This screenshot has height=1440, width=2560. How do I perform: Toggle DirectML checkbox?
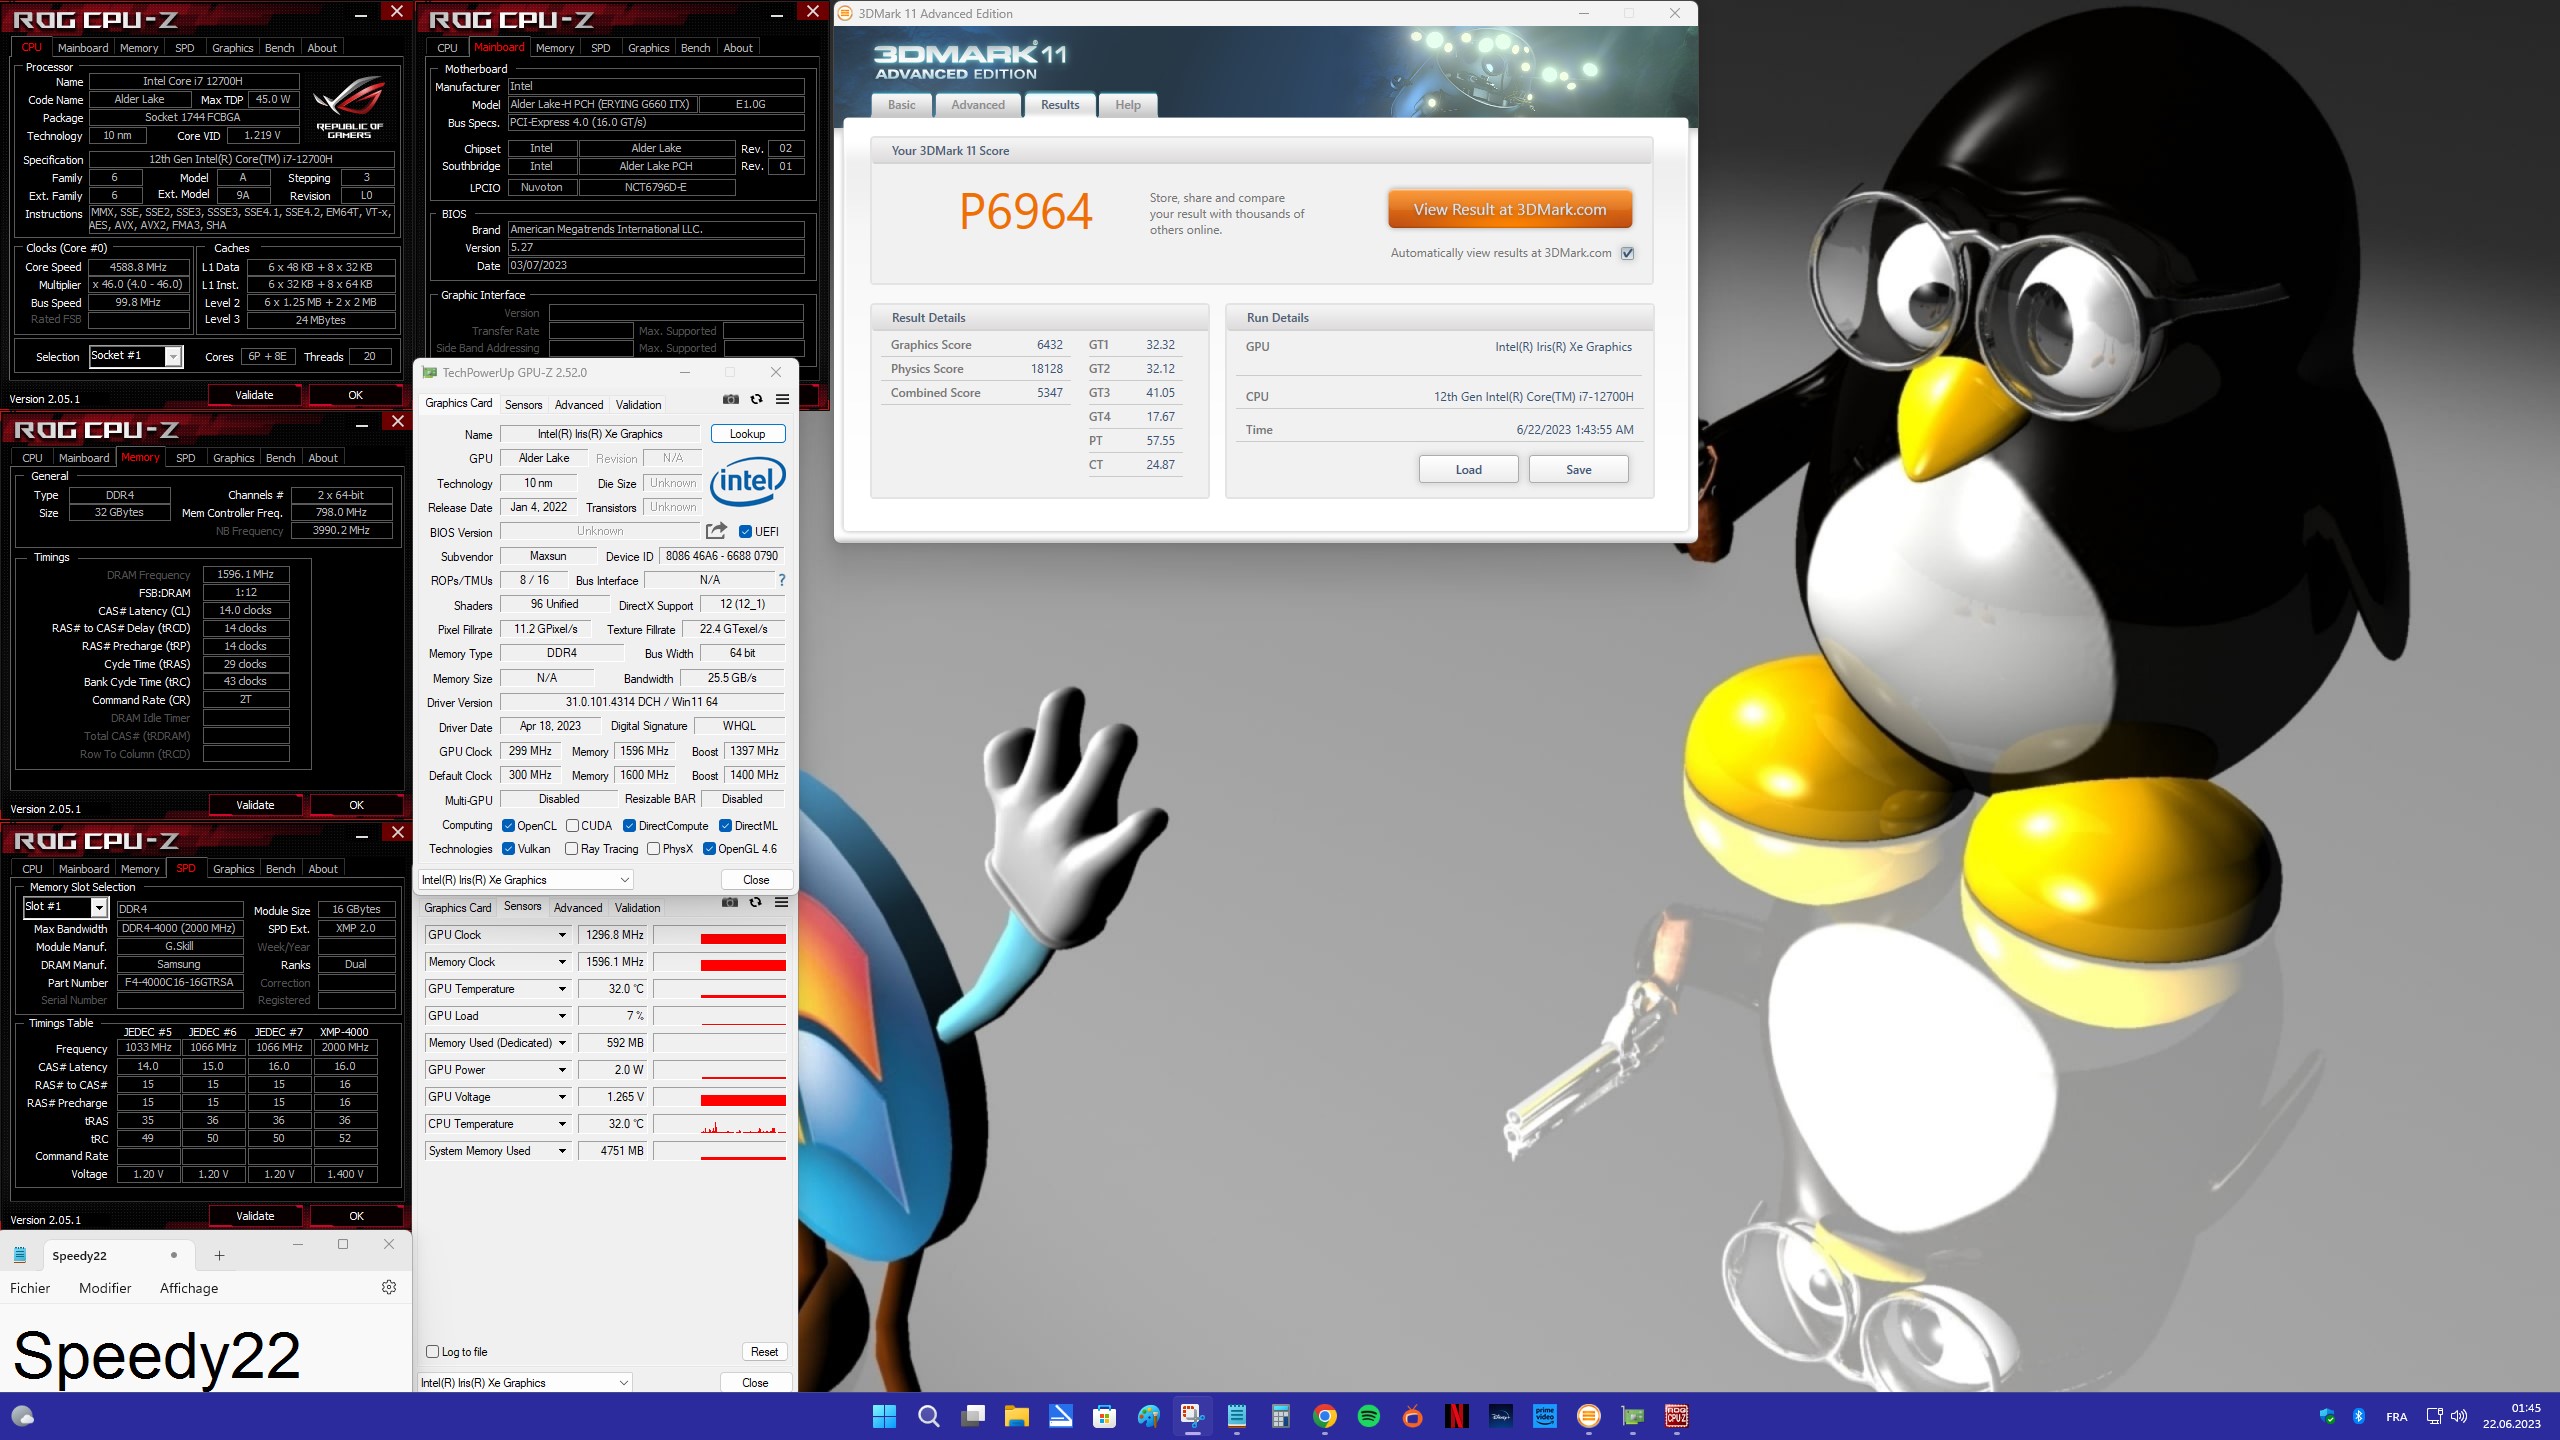point(725,825)
